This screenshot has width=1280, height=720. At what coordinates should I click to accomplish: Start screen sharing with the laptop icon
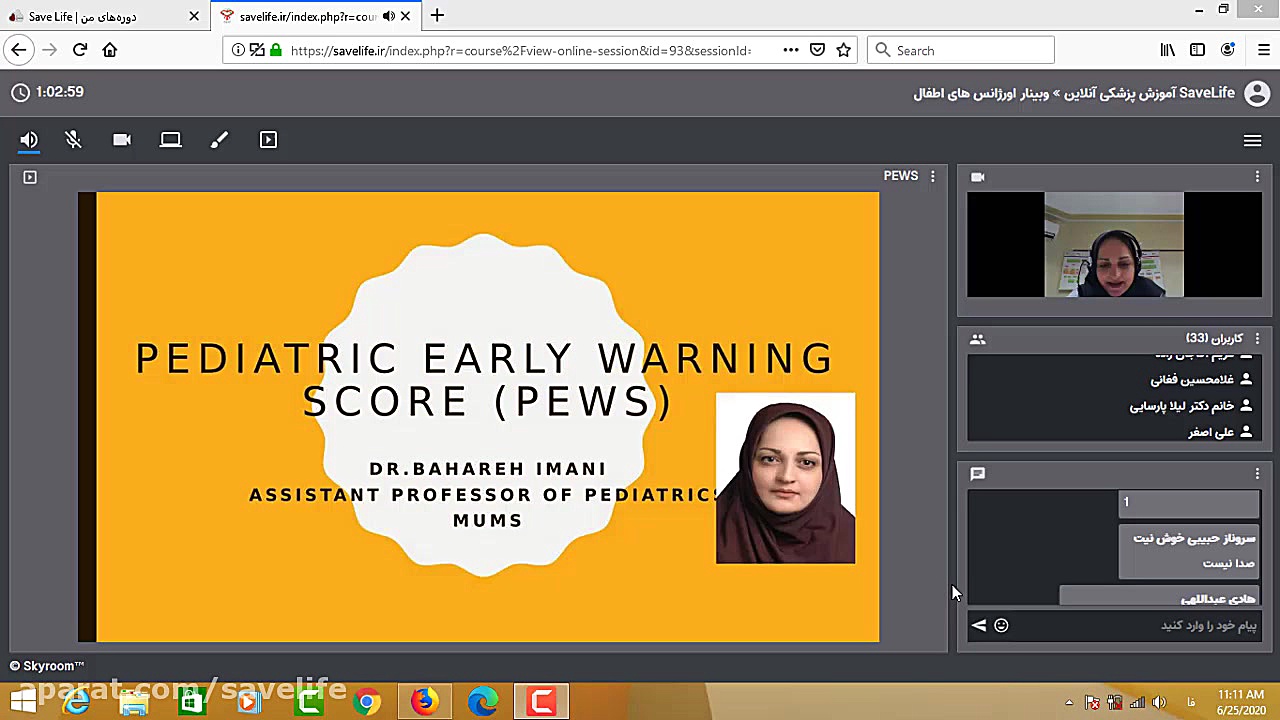(170, 140)
